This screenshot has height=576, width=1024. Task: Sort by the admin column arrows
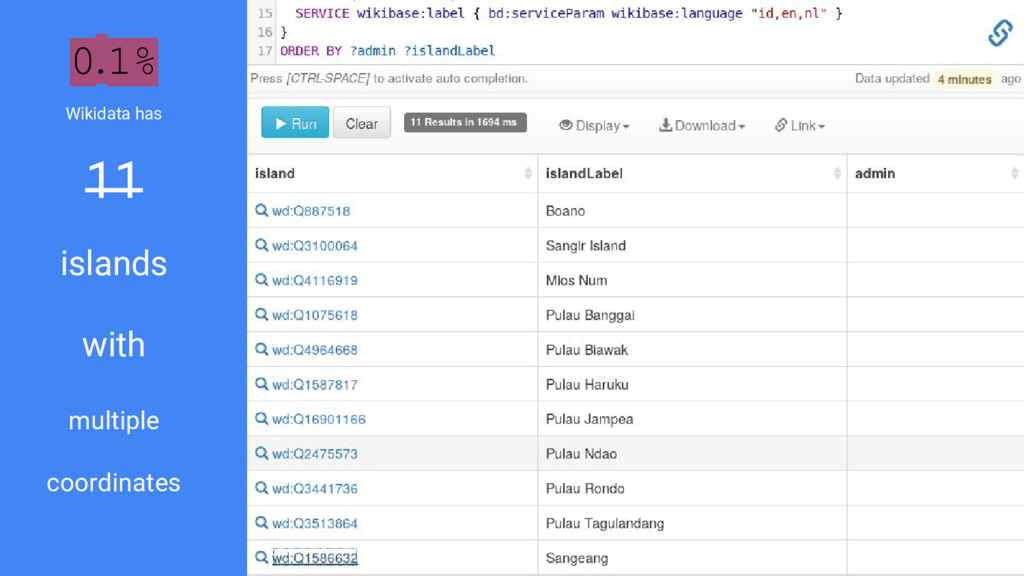[x=1014, y=173]
